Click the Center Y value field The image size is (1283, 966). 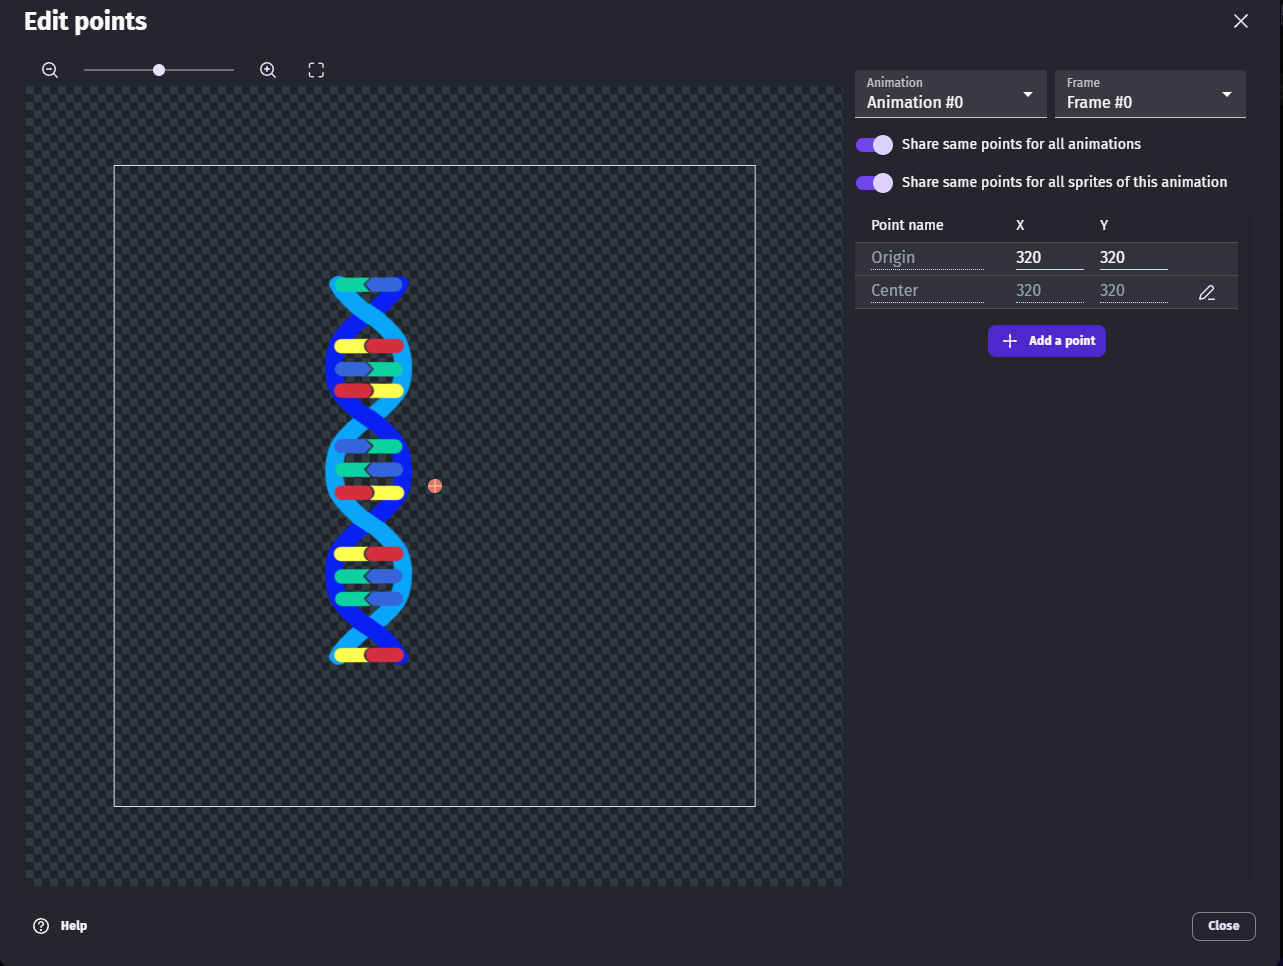1132,291
